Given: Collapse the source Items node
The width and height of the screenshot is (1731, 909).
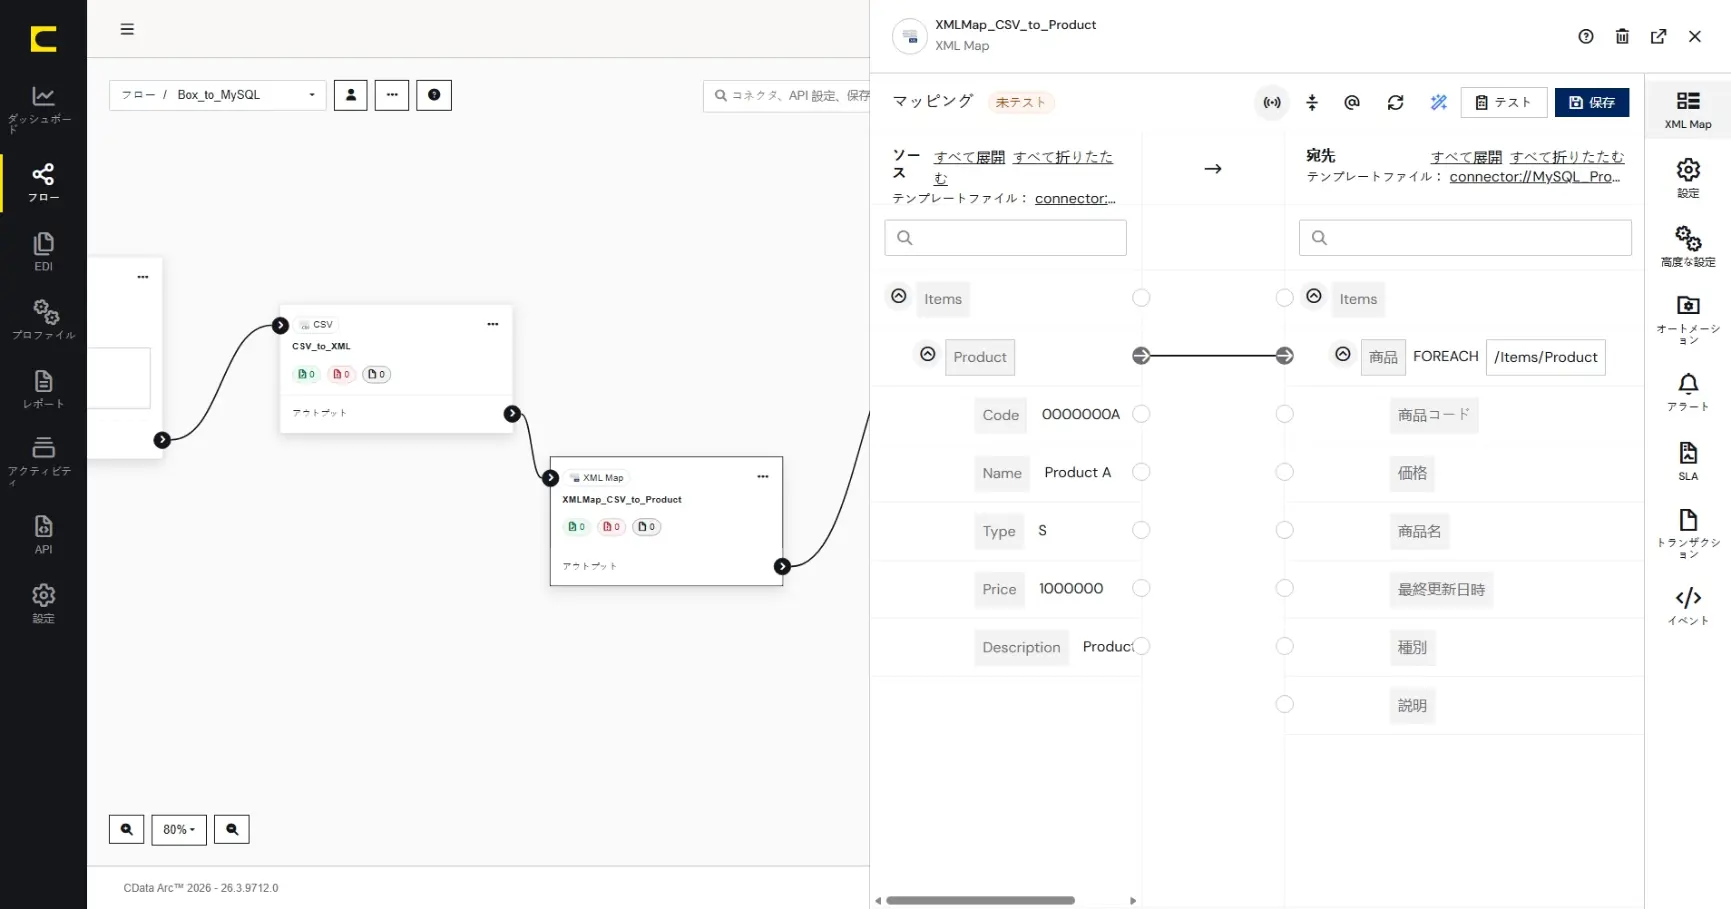Looking at the screenshot, I should click(899, 297).
